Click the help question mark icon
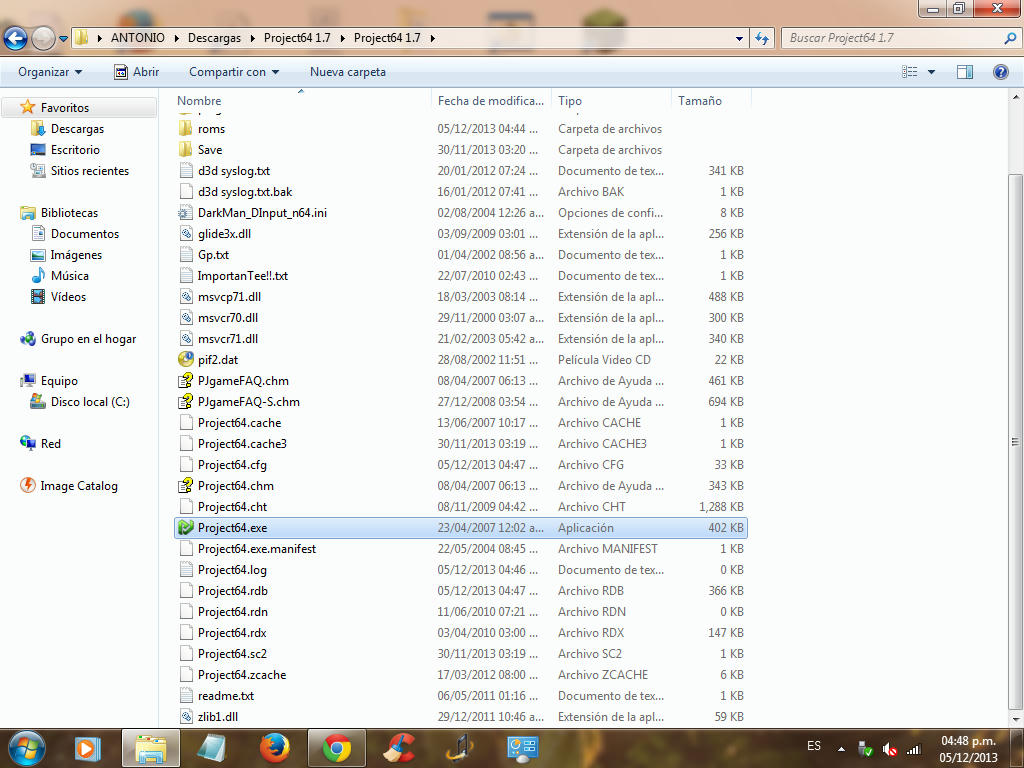Viewport: 1024px width, 768px height. pyautogui.click(x=1000, y=72)
